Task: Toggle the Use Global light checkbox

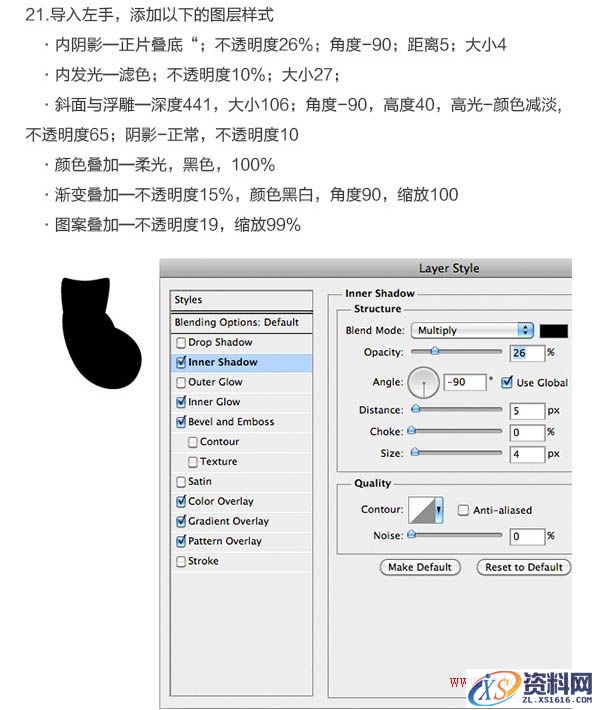Action: pos(507,382)
